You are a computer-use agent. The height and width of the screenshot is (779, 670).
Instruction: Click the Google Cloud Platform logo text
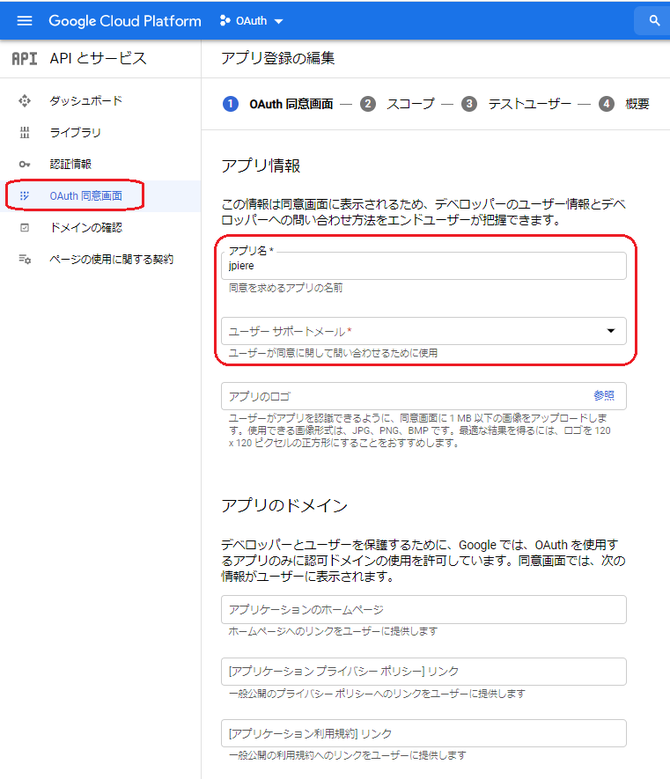125,21
